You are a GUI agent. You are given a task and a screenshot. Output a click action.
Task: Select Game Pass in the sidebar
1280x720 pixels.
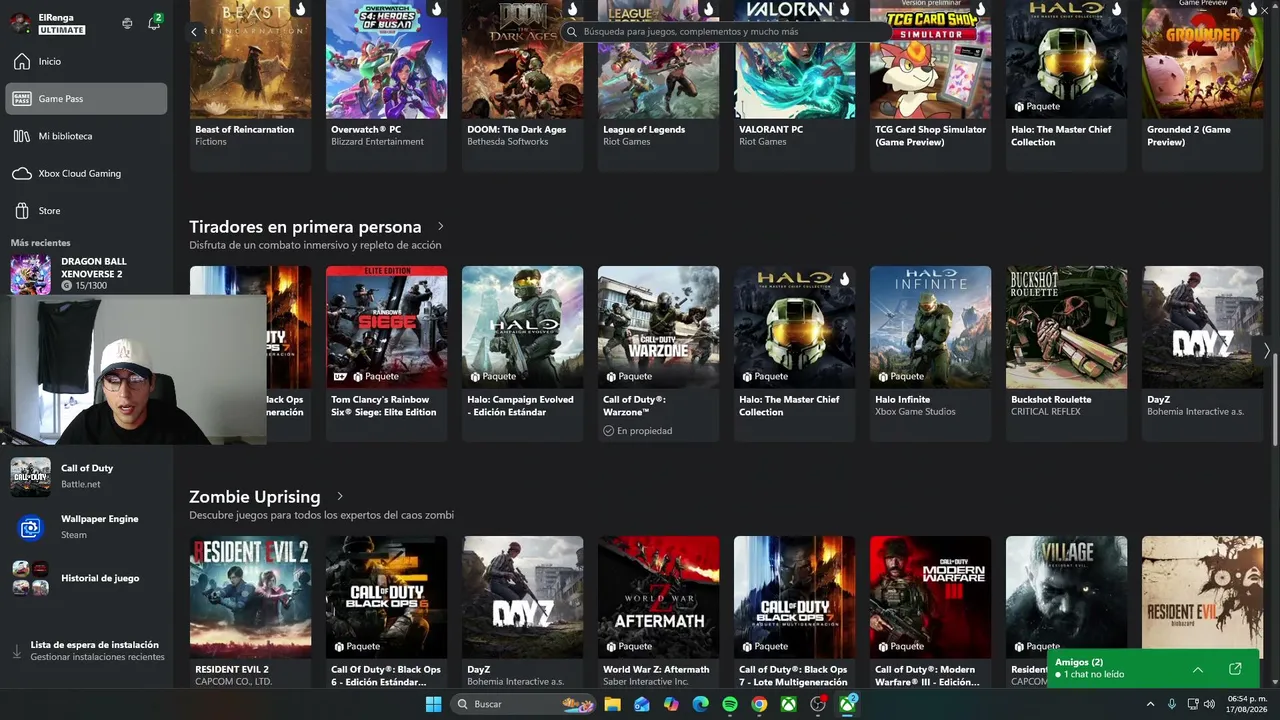86,99
